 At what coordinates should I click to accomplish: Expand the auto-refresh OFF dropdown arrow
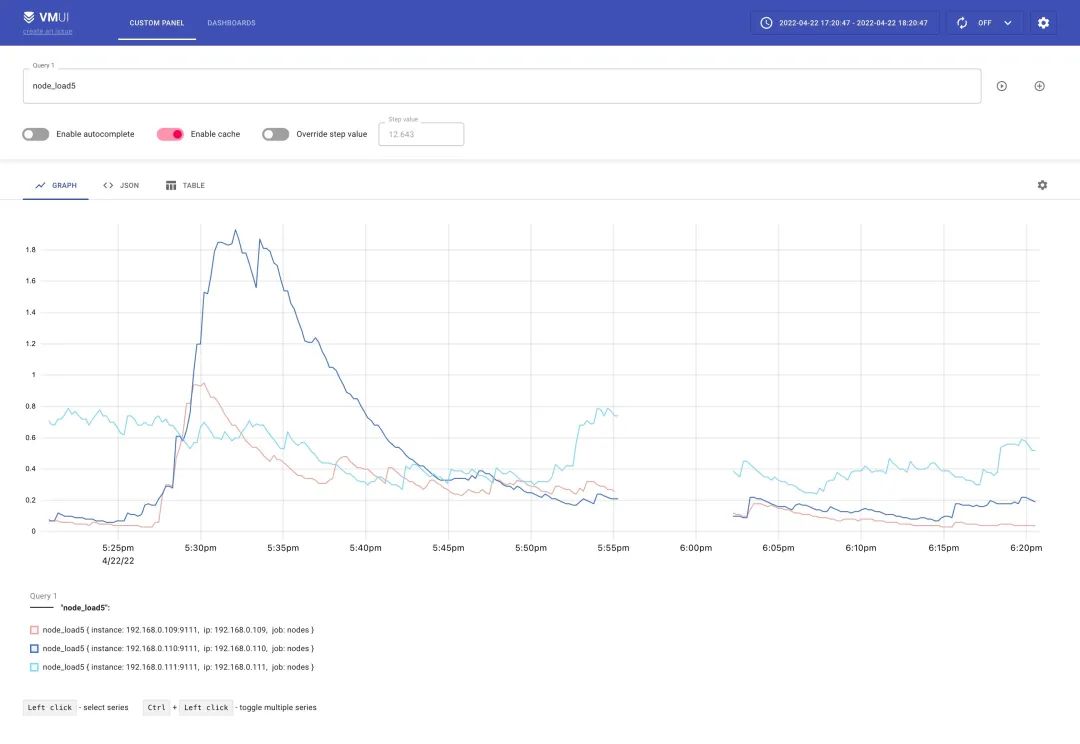(x=1007, y=23)
